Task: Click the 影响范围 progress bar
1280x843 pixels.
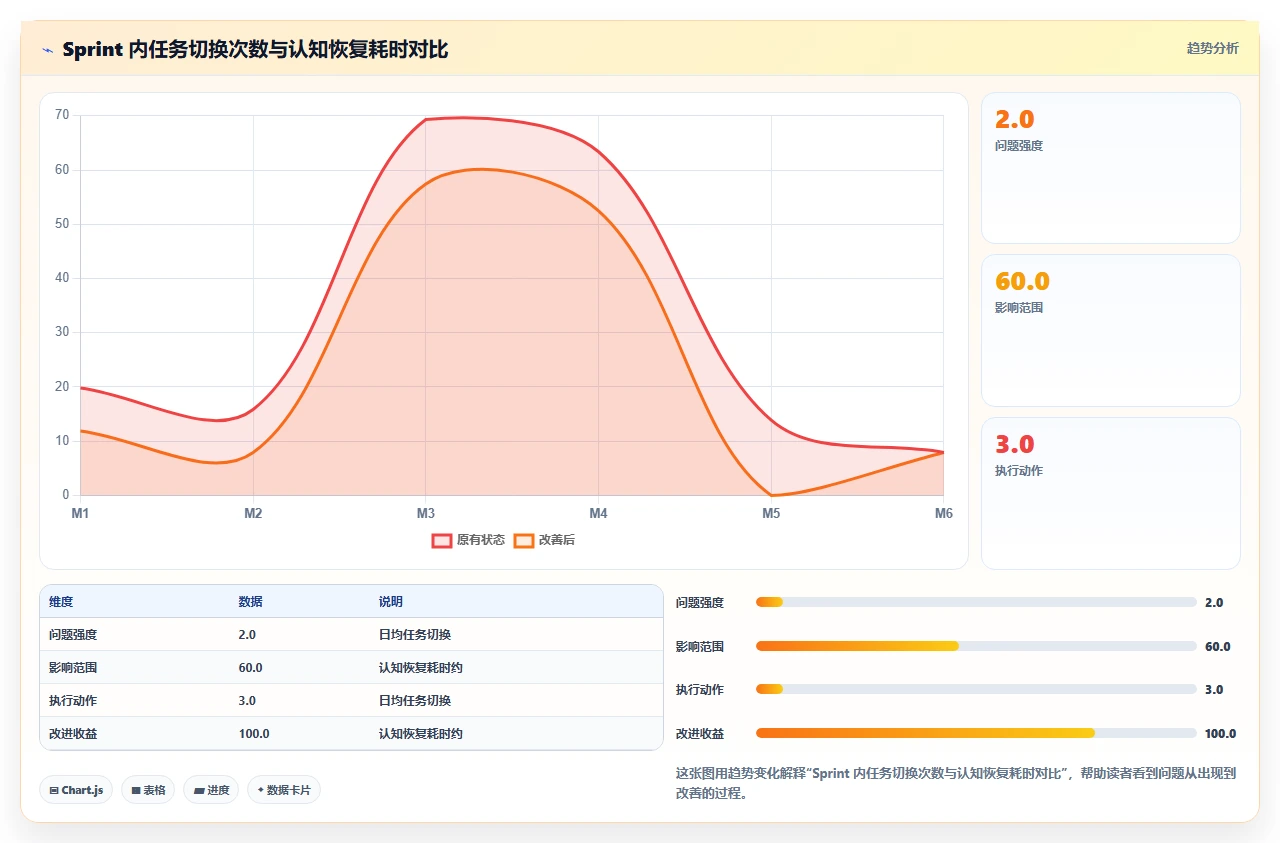Action: click(976, 646)
